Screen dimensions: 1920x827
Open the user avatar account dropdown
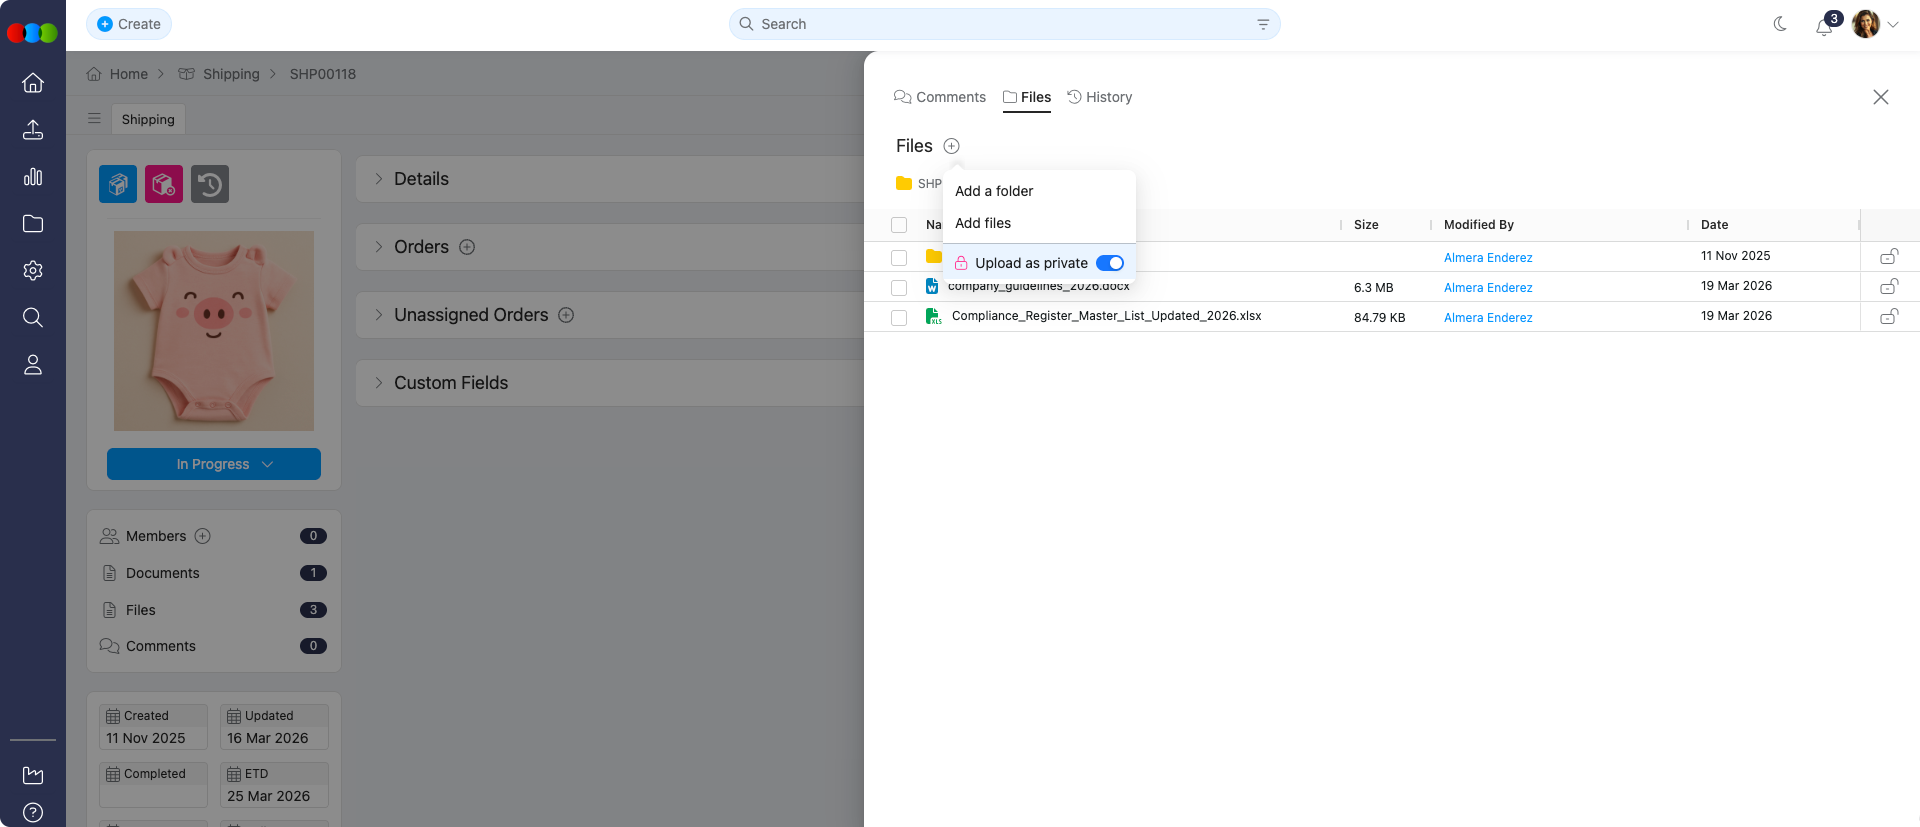1875,24
